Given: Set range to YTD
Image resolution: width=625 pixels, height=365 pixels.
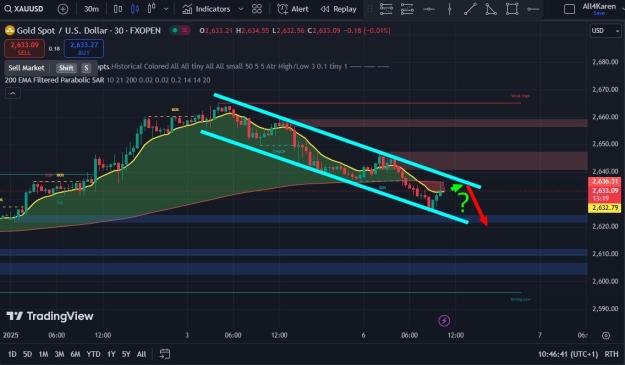Looking at the screenshot, I should point(93,354).
